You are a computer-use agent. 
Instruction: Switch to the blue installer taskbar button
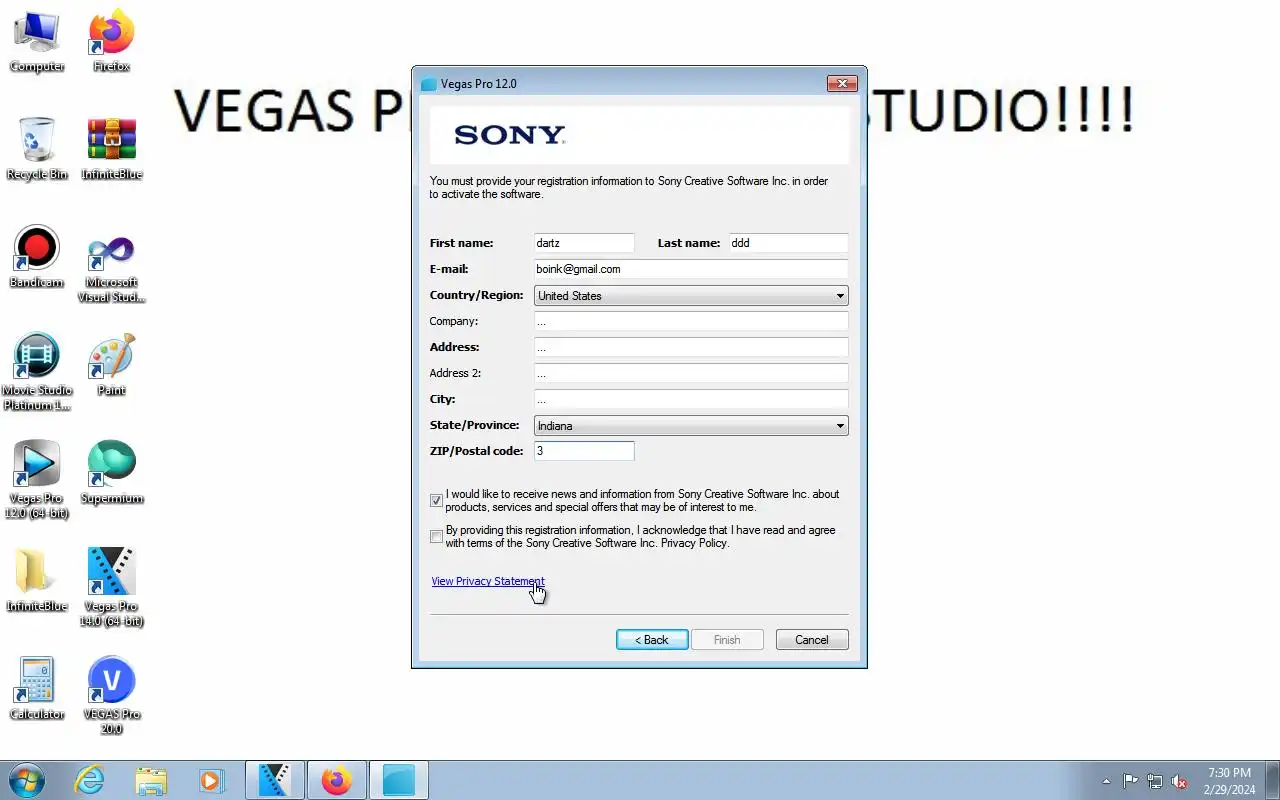398,780
